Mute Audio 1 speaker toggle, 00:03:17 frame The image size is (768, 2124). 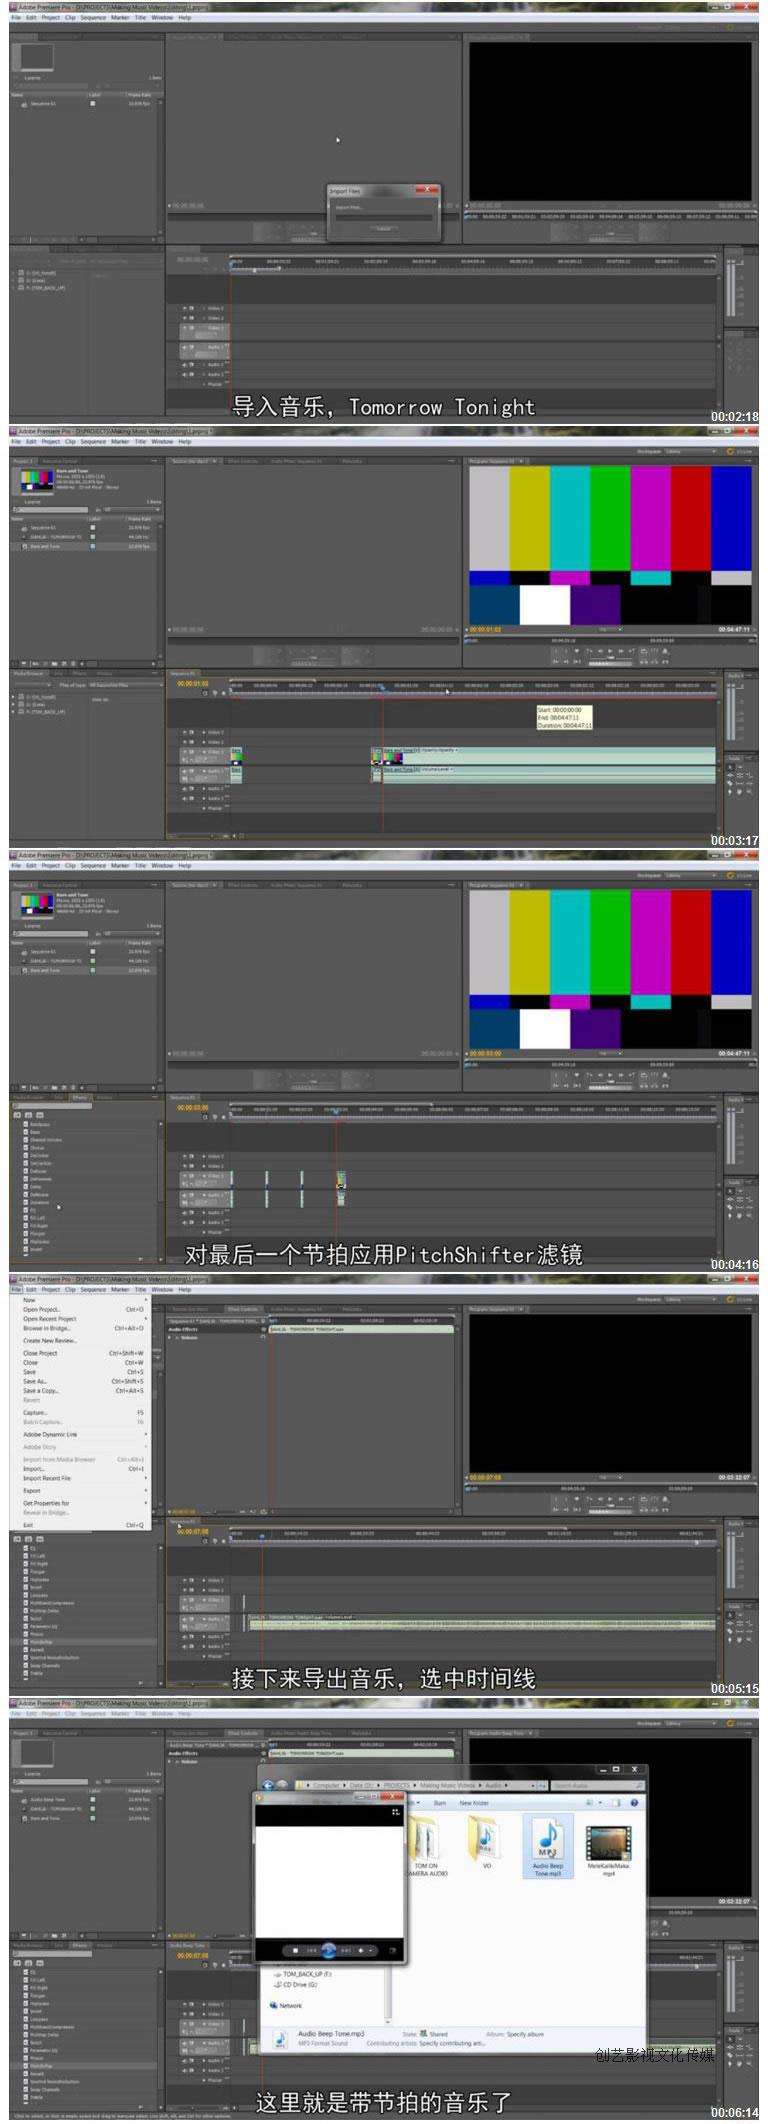pyautogui.click(x=185, y=771)
